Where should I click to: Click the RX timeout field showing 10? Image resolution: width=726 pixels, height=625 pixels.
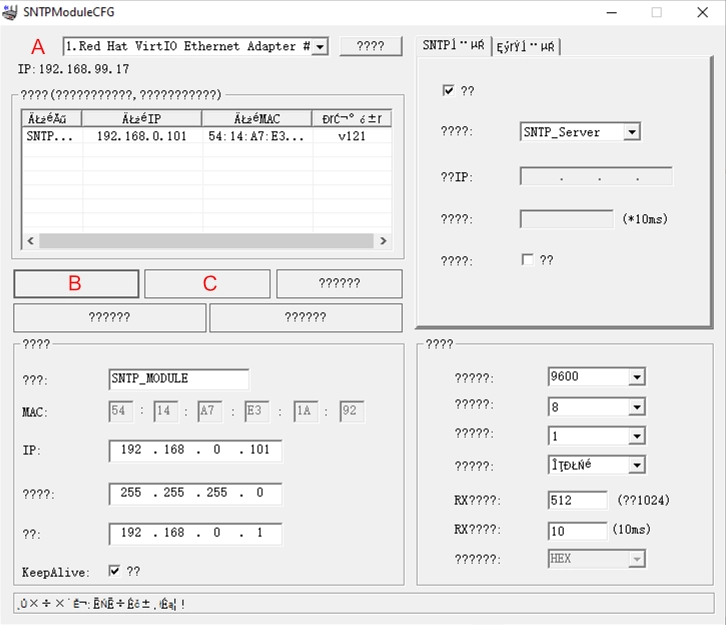coord(577,531)
